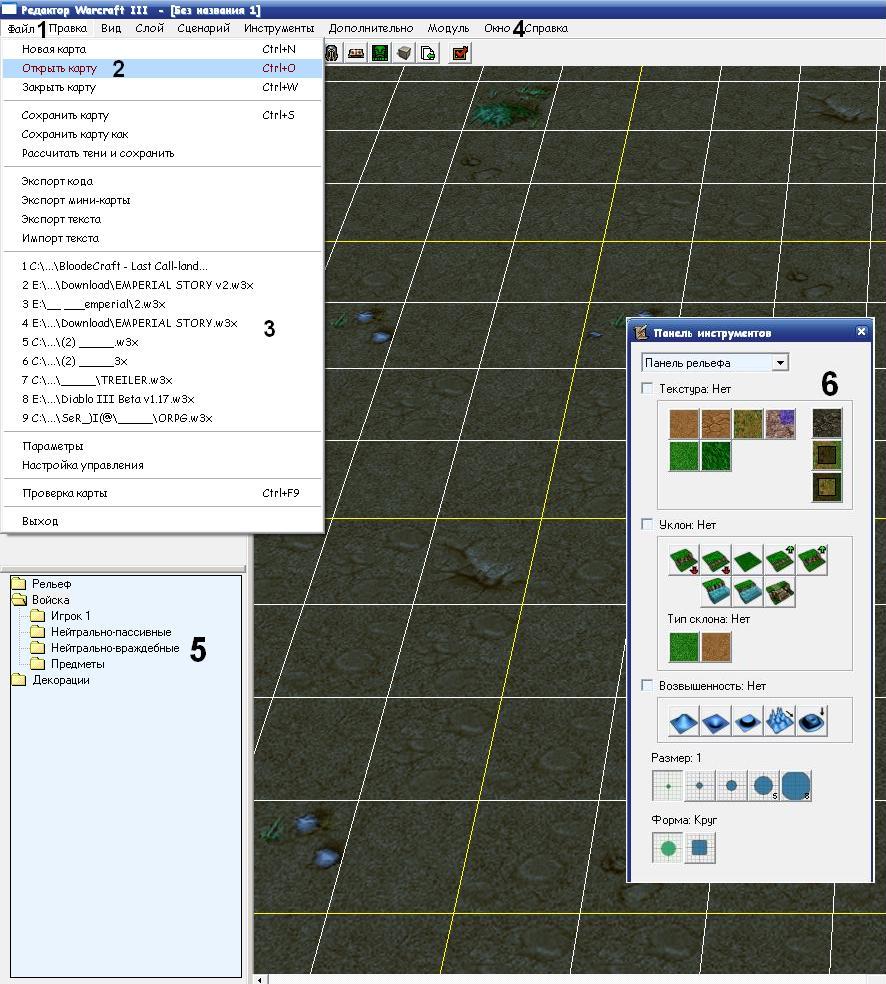Pick the grass cliff type swatch under Тип склона

(684, 647)
